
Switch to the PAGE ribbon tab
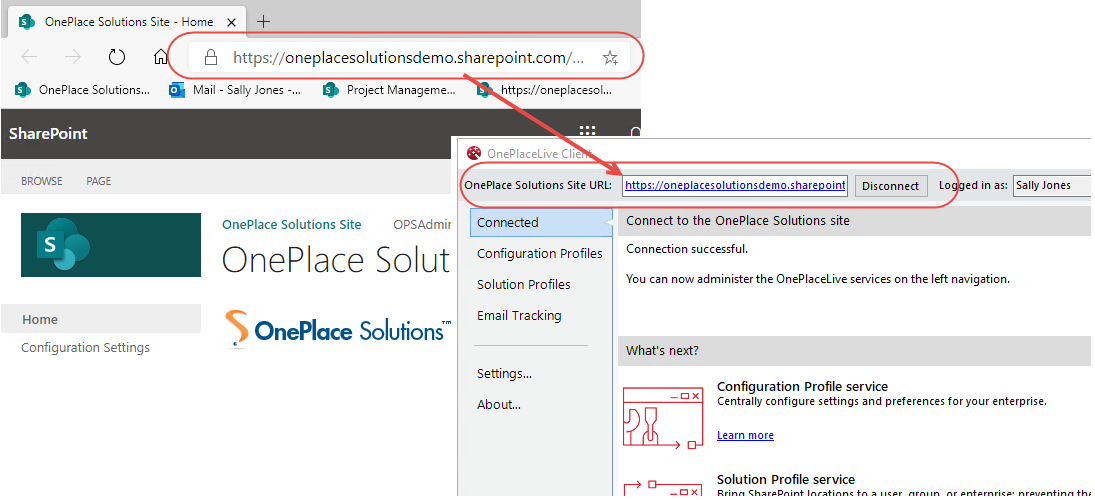click(98, 181)
